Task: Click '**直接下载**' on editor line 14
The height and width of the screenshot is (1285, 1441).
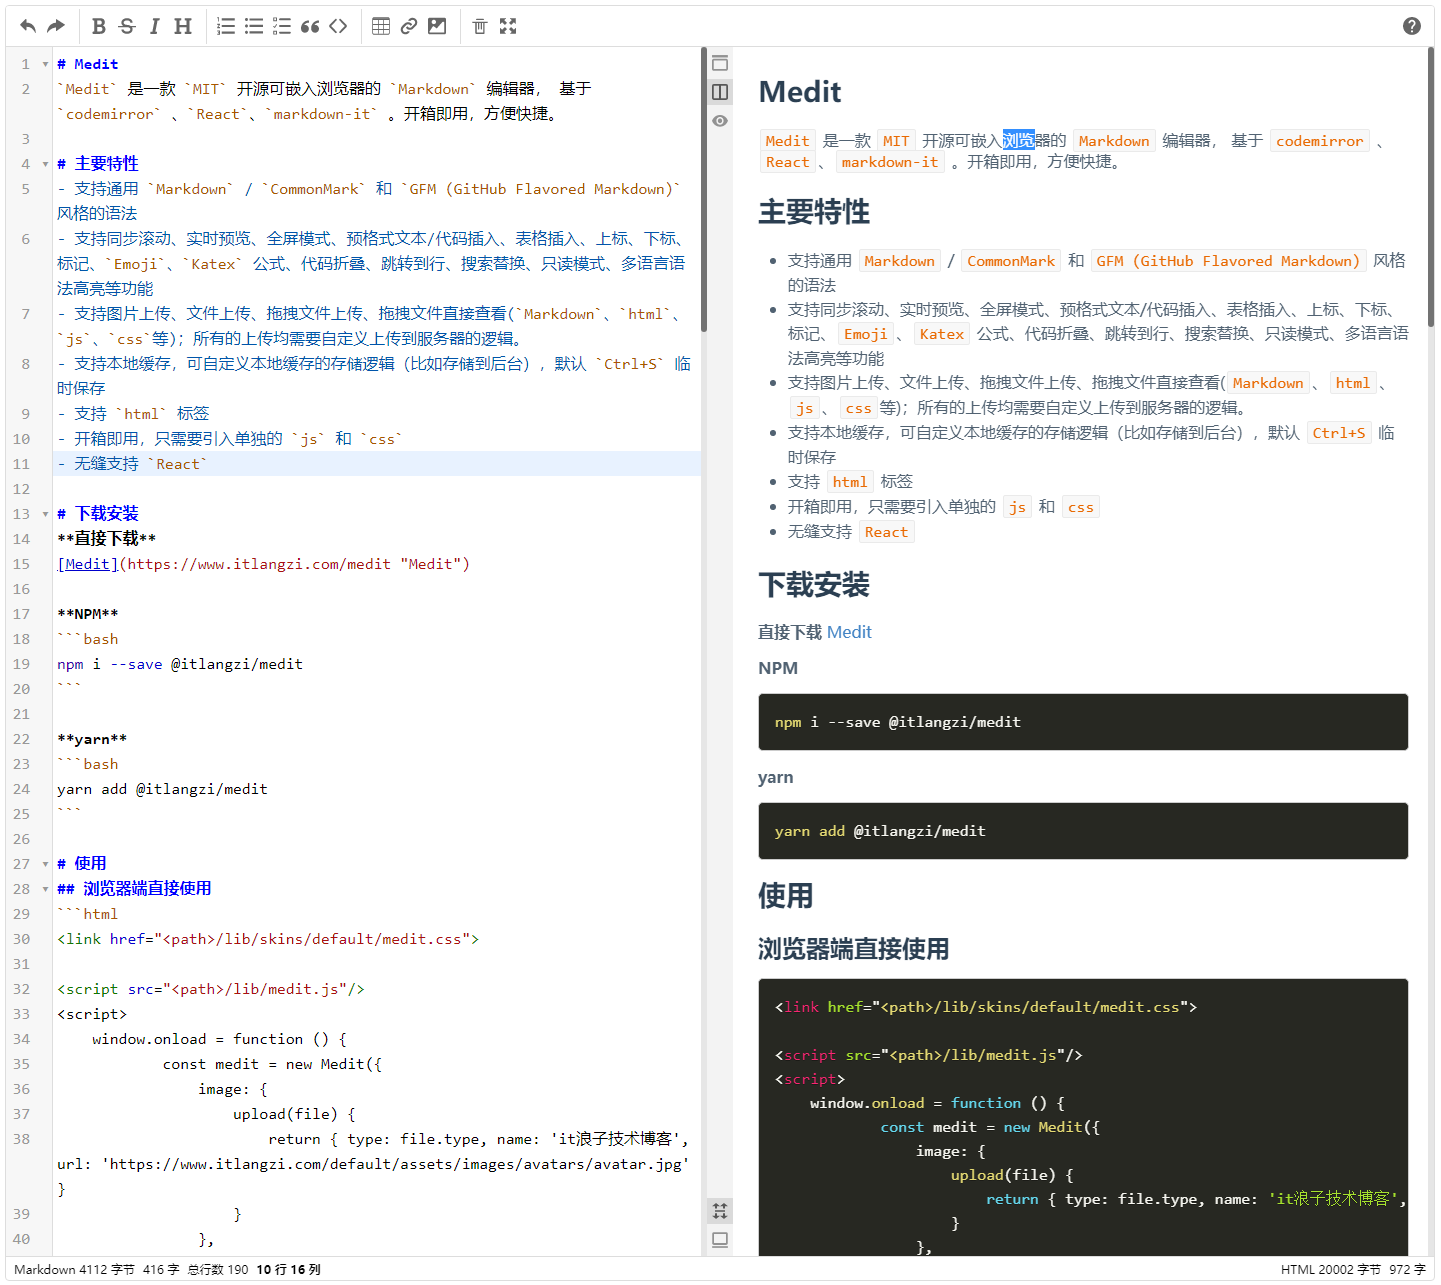Action: coord(106,539)
